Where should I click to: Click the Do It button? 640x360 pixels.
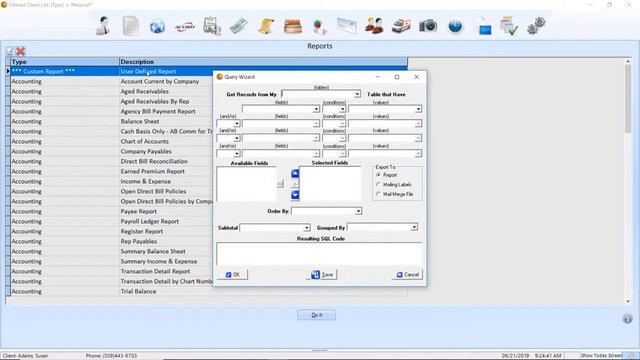click(317, 315)
